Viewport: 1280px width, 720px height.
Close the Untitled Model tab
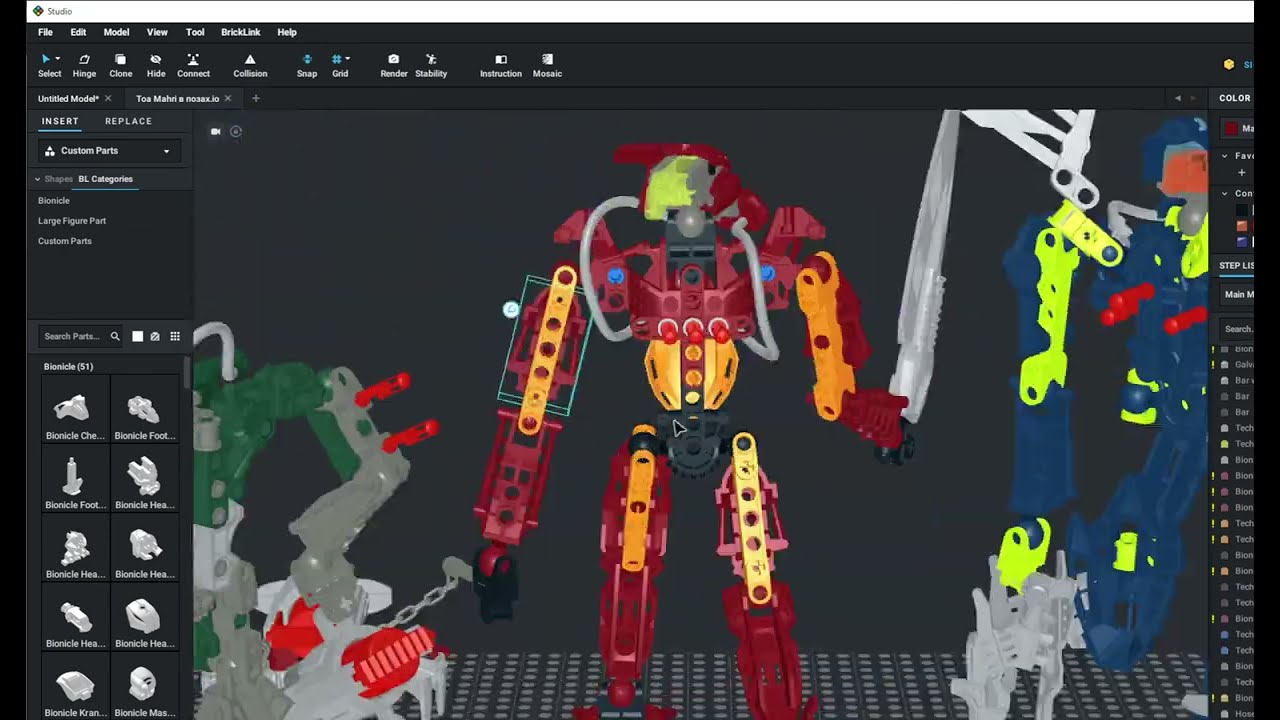[108, 98]
